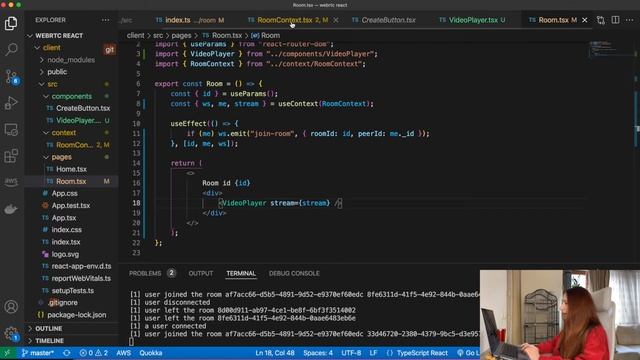Image resolution: width=640 pixels, height=360 pixels.
Task: Expand the Timeline section
Action: tap(49, 340)
